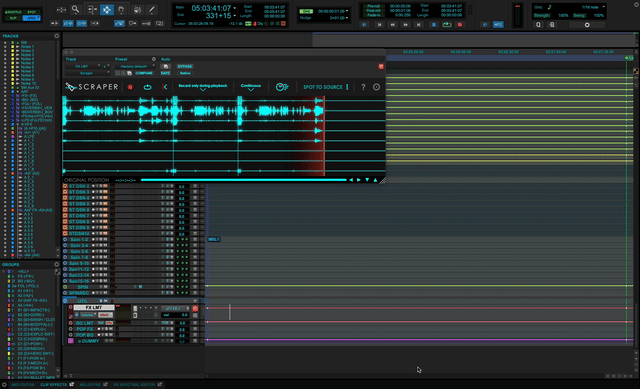This screenshot has height=389, width=640.
Task: Toggle plugin BYPASS
Action: pyautogui.click(x=184, y=66)
